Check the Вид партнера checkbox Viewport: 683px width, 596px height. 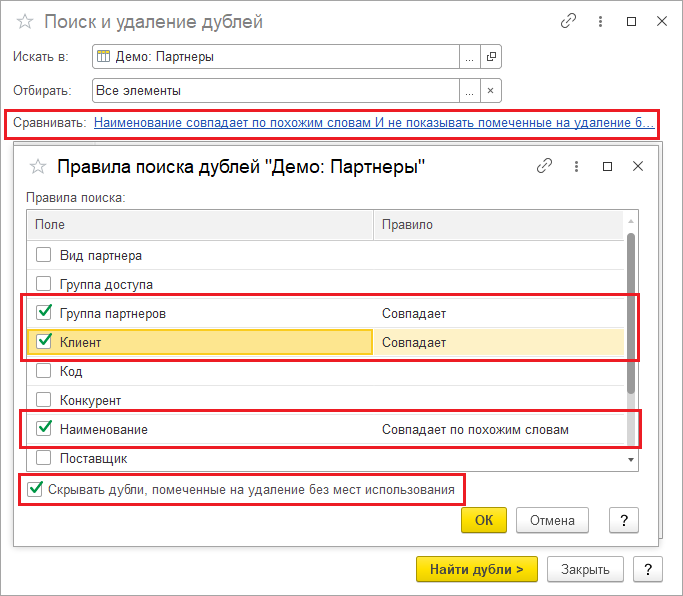pos(44,254)
